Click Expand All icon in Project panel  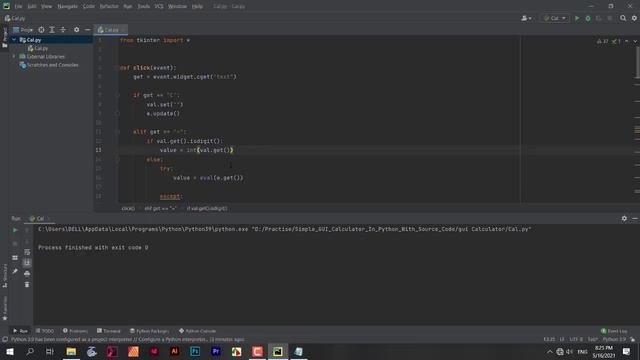click(x=52, y=30)
